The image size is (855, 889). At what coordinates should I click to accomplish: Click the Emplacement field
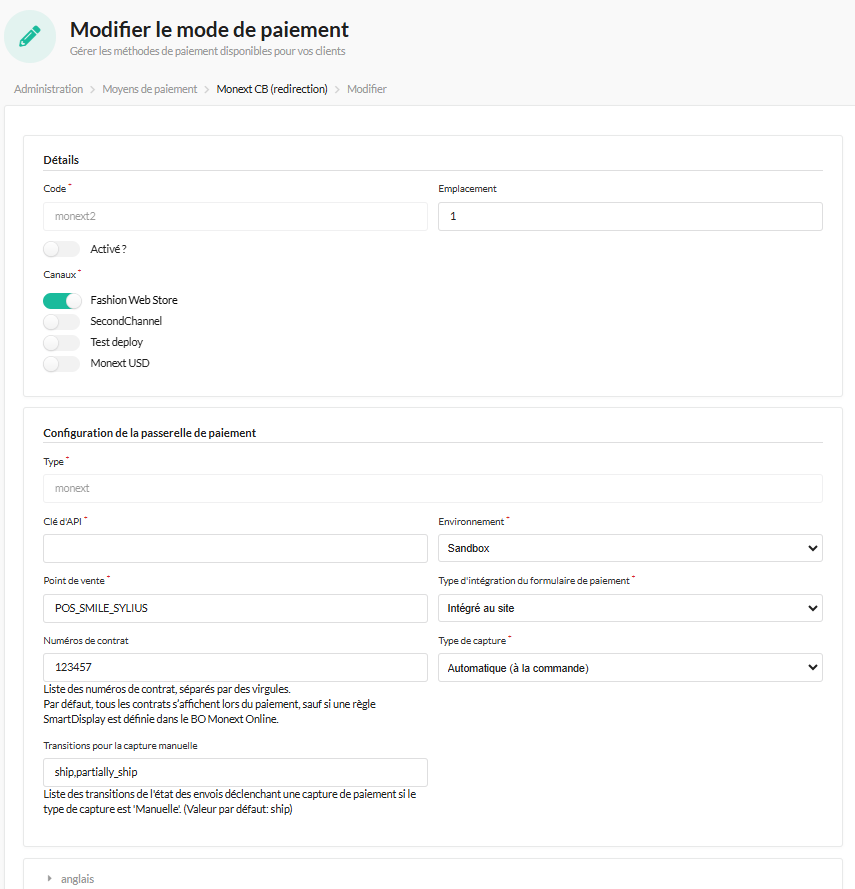pos(630,217)
